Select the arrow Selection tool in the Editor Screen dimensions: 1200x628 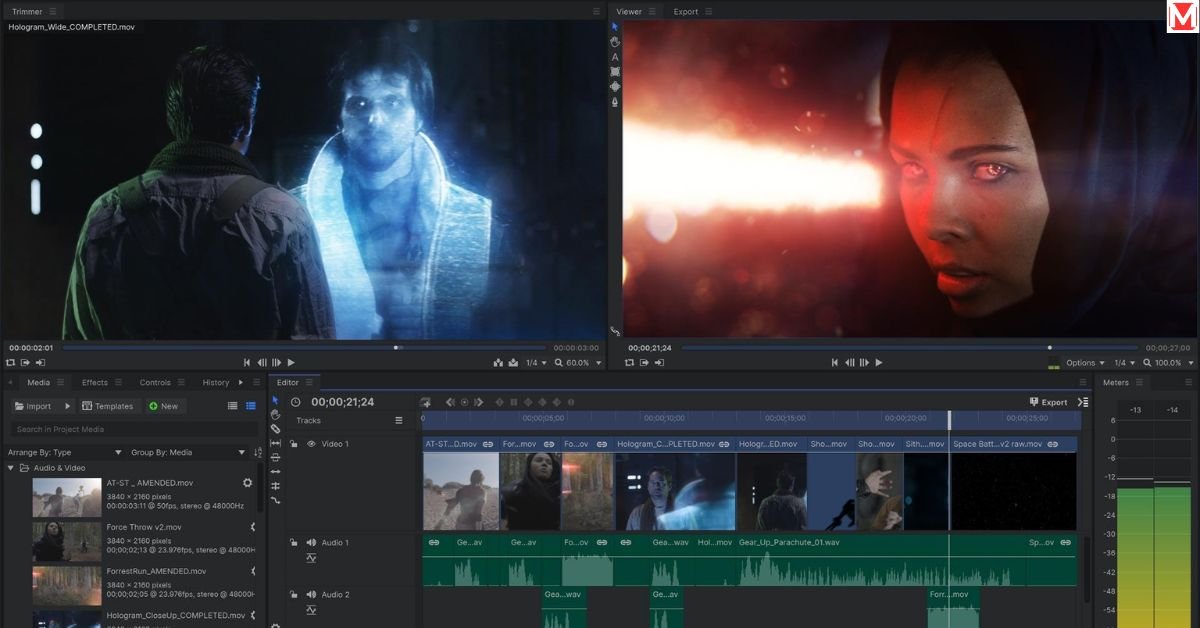[276, 401]
